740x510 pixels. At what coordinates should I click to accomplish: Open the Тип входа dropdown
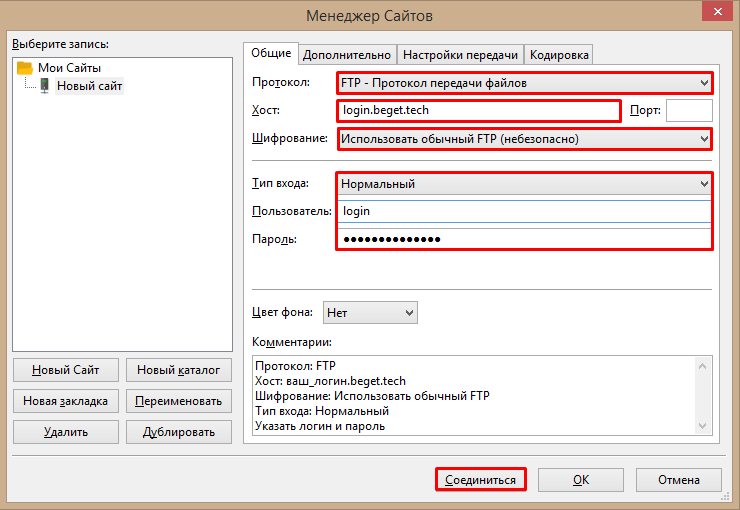524,184
